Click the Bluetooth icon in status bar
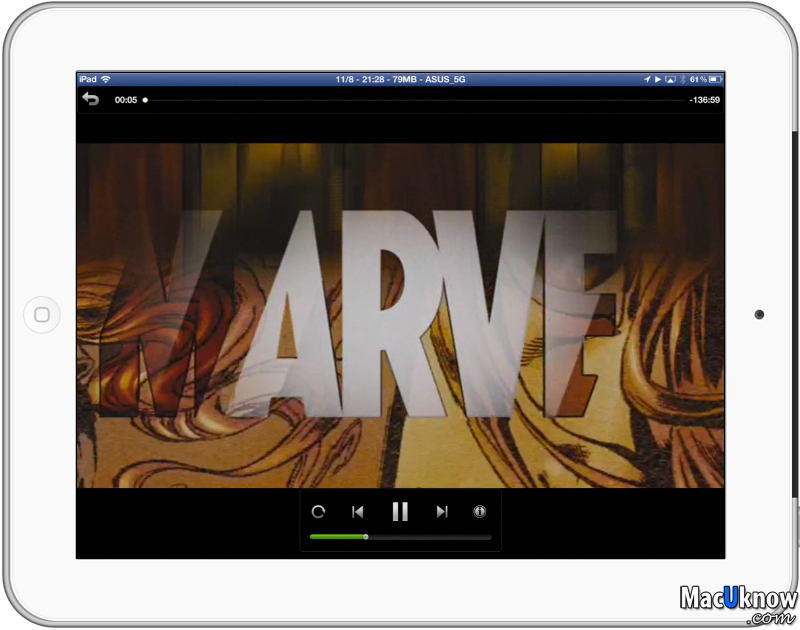800x630 pixels. (x=683, y=79)
